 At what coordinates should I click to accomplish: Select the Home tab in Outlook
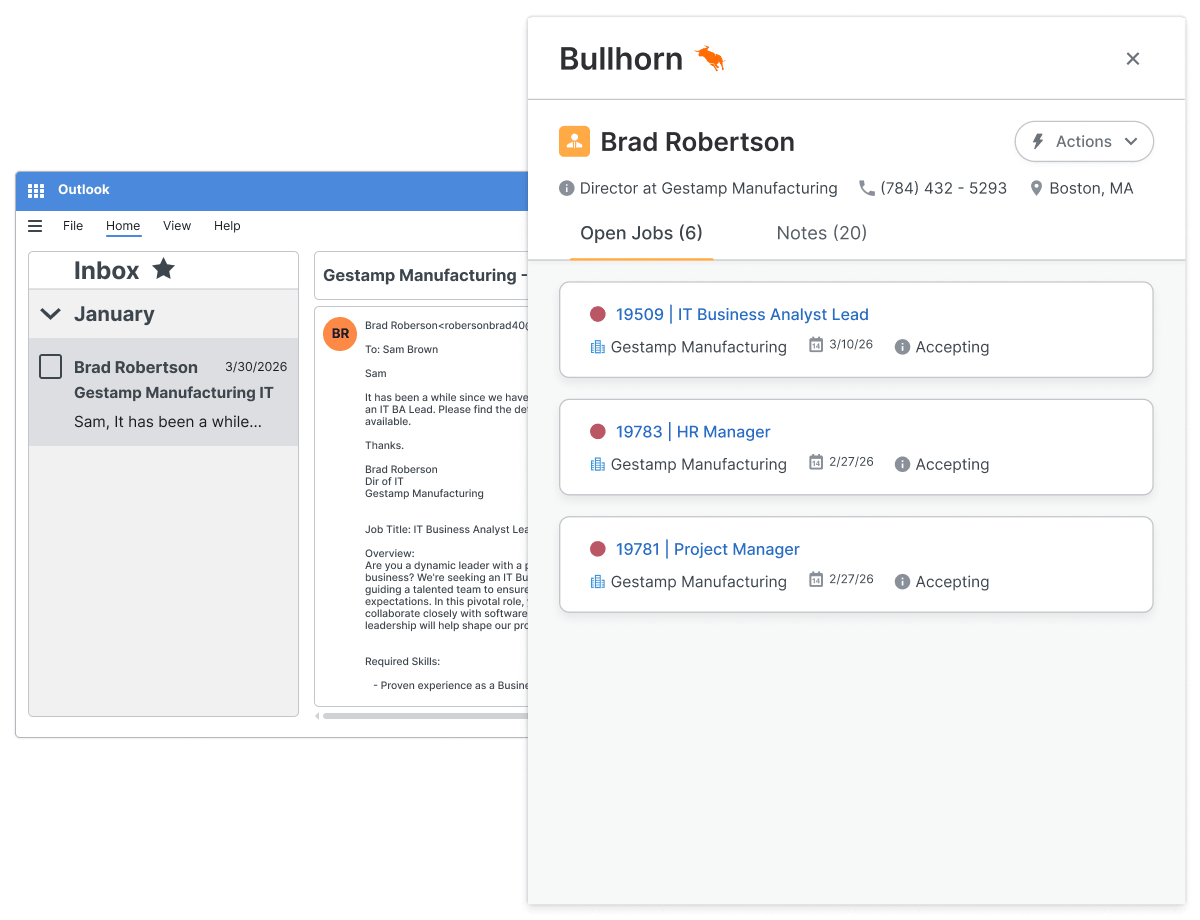tap(123, 226)
